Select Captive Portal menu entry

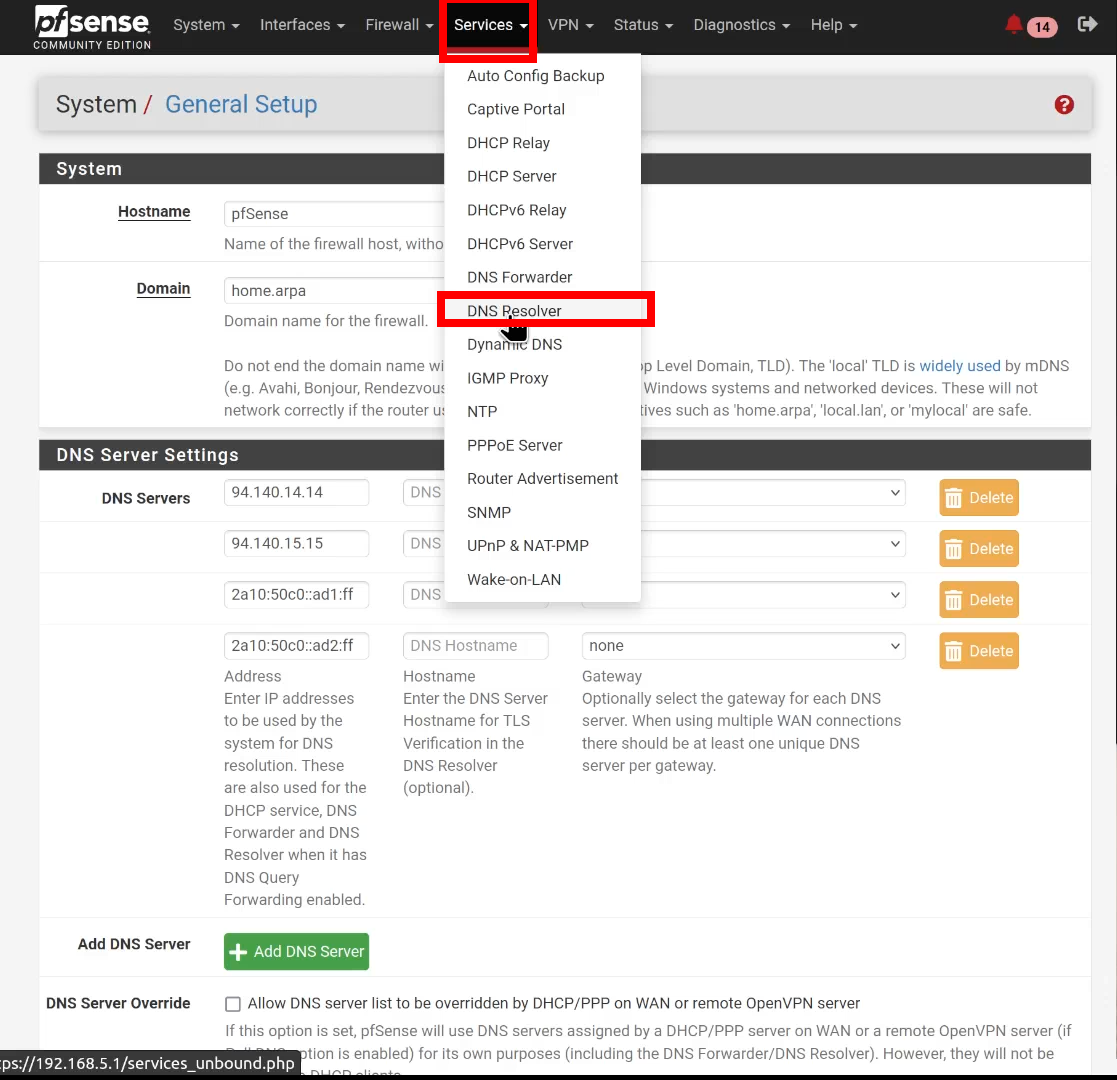542,109
